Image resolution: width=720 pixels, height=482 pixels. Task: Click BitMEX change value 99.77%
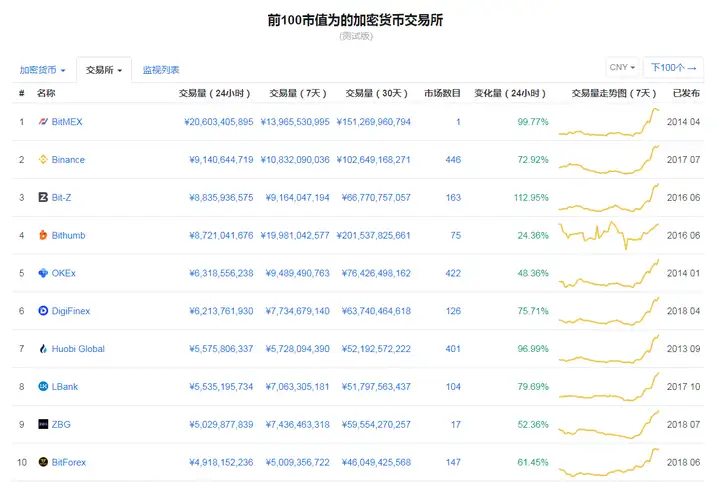533,122
